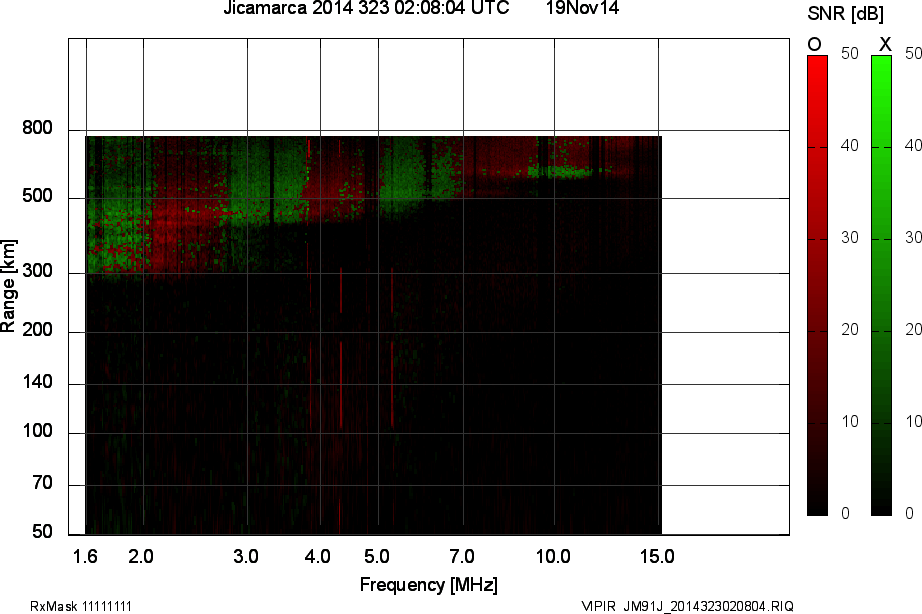Click the date label '19Nov14'

click(x=582, y=8)
